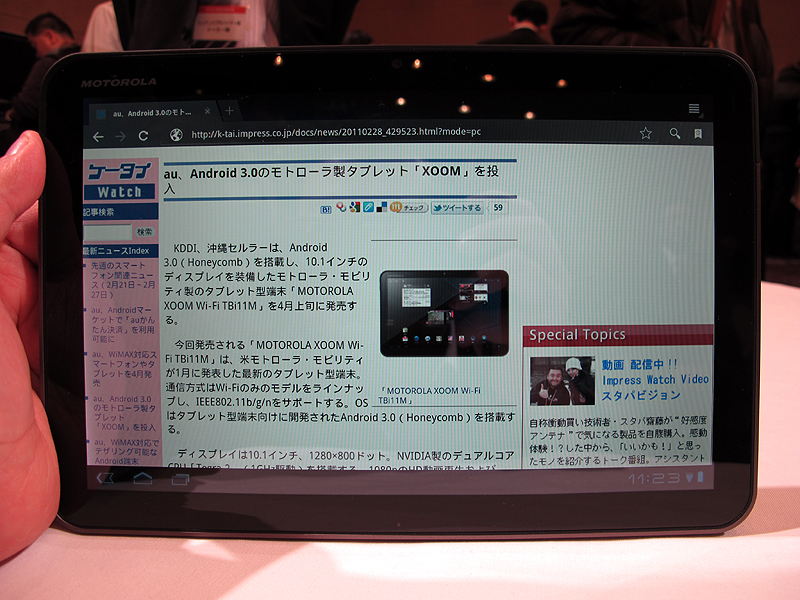Screen dimensions: 800x600
Task: Close the 'au, Android 3.0' tab
Action: (x=208, y=111)
